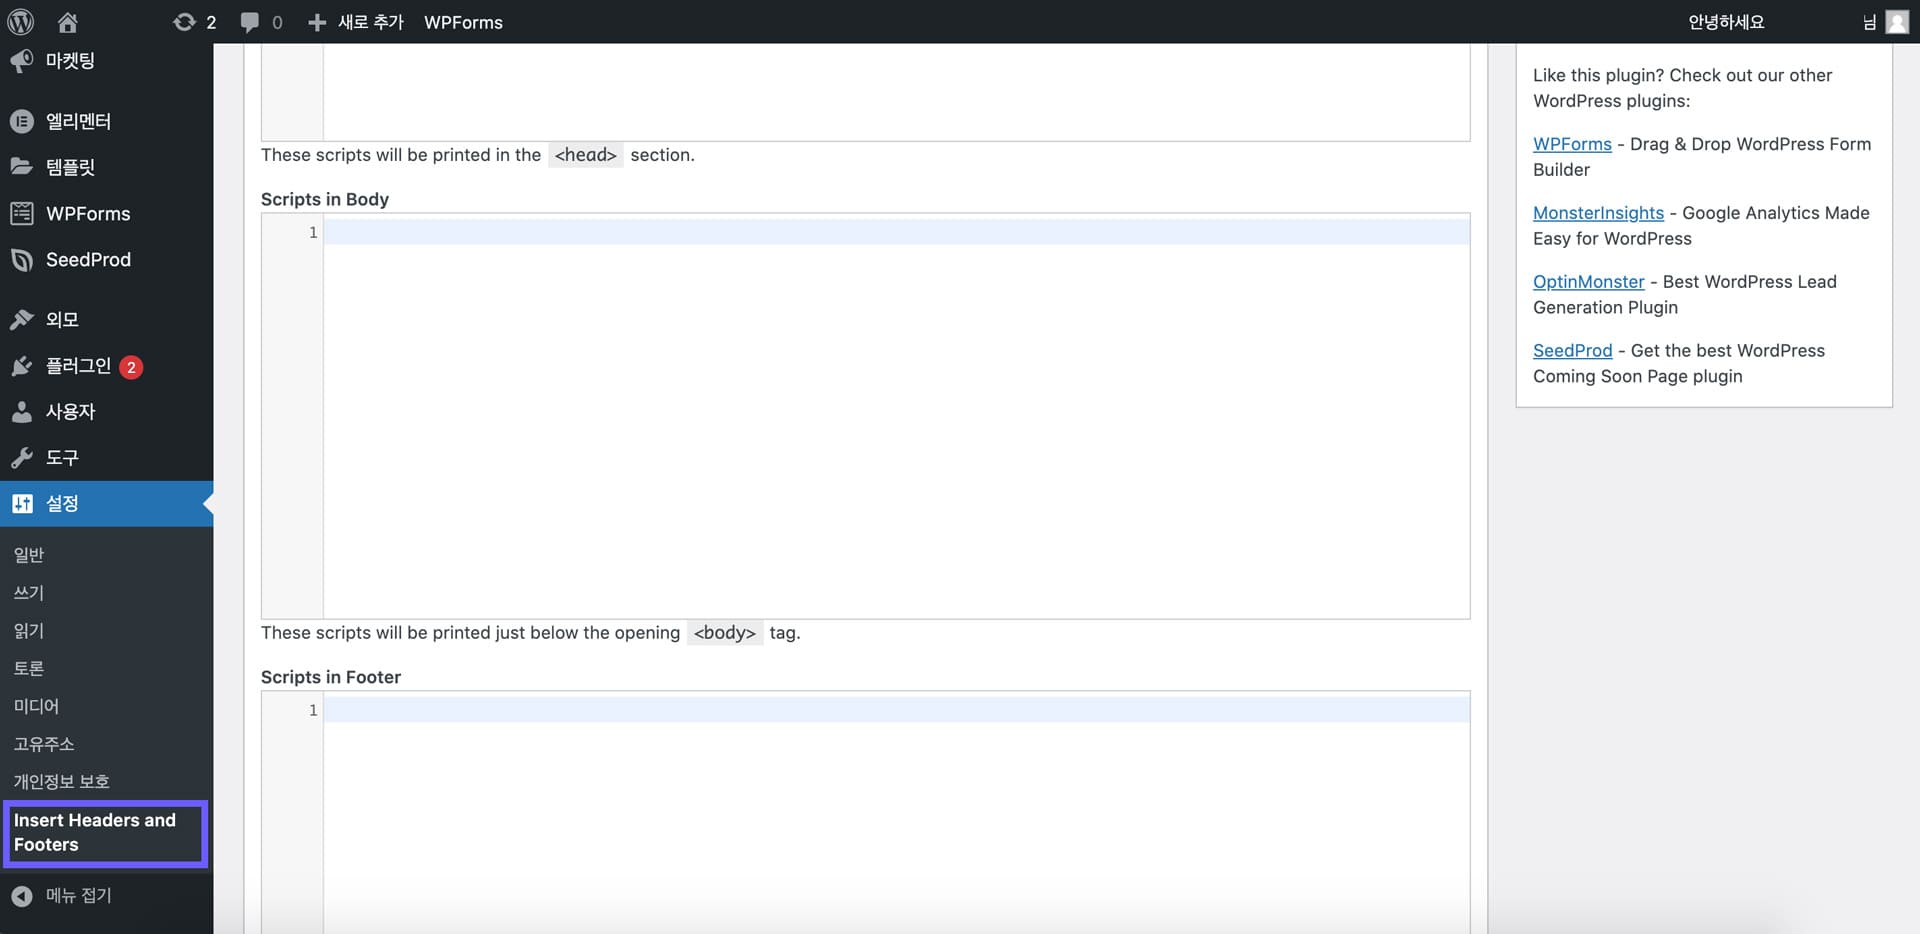Click the 마케팅 megaphone icon
This screenshot has width=1920, height=934.
click(22, 61)
